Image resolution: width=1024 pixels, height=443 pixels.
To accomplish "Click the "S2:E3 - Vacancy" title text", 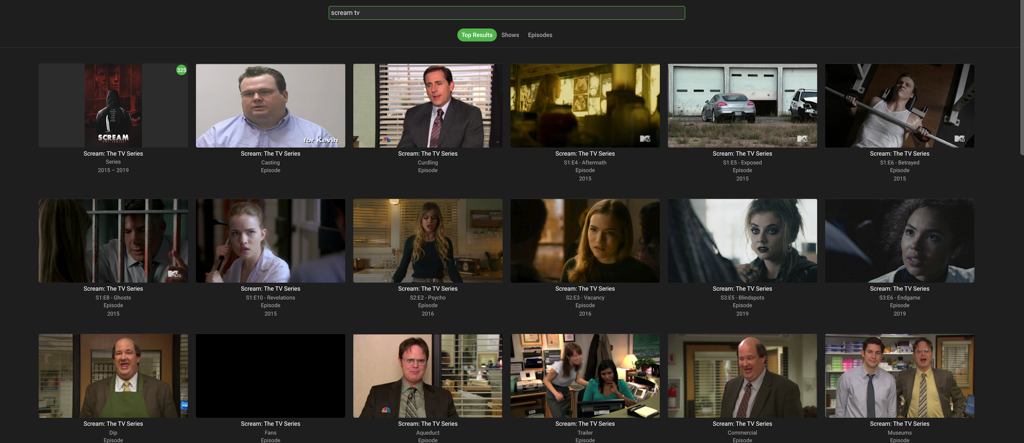I will click(585, 298).
